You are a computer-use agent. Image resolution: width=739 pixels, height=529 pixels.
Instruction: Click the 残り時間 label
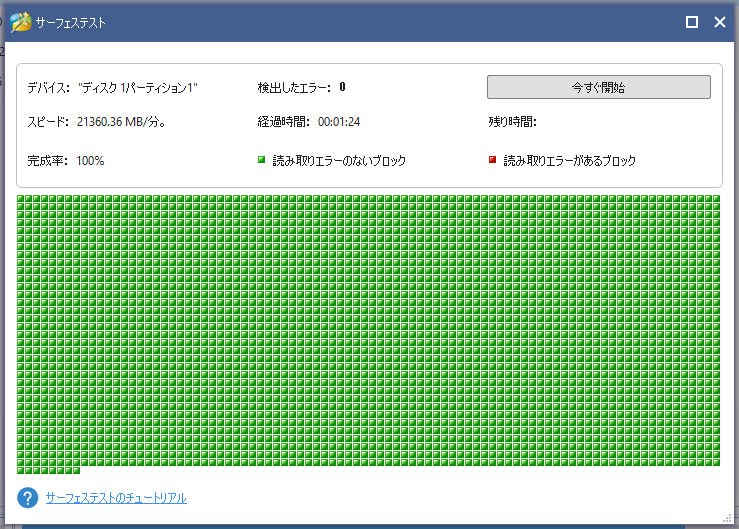tap(512, 122)
